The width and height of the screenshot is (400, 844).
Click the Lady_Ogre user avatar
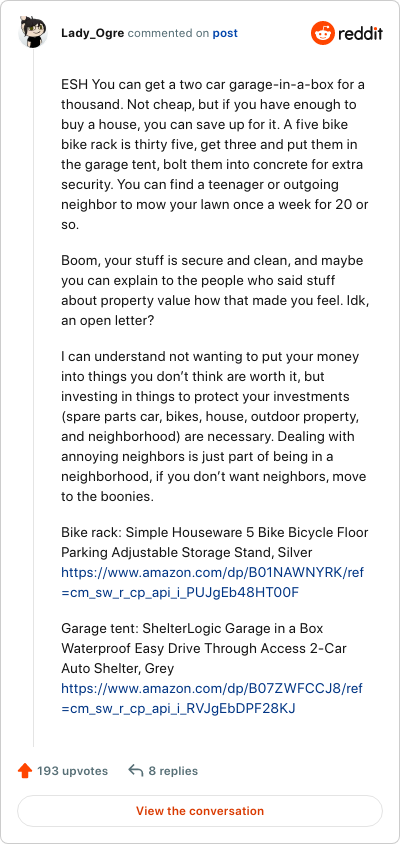coord(33,33)
